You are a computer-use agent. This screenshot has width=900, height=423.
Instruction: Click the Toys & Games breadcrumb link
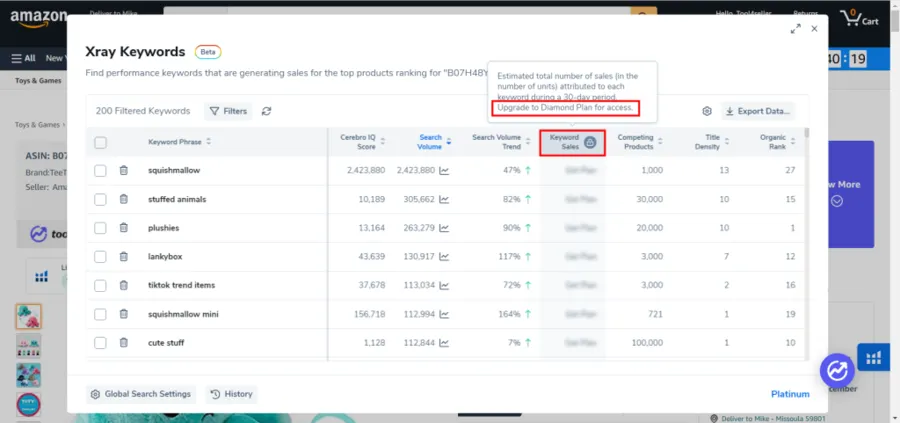(x=38, y=124)
